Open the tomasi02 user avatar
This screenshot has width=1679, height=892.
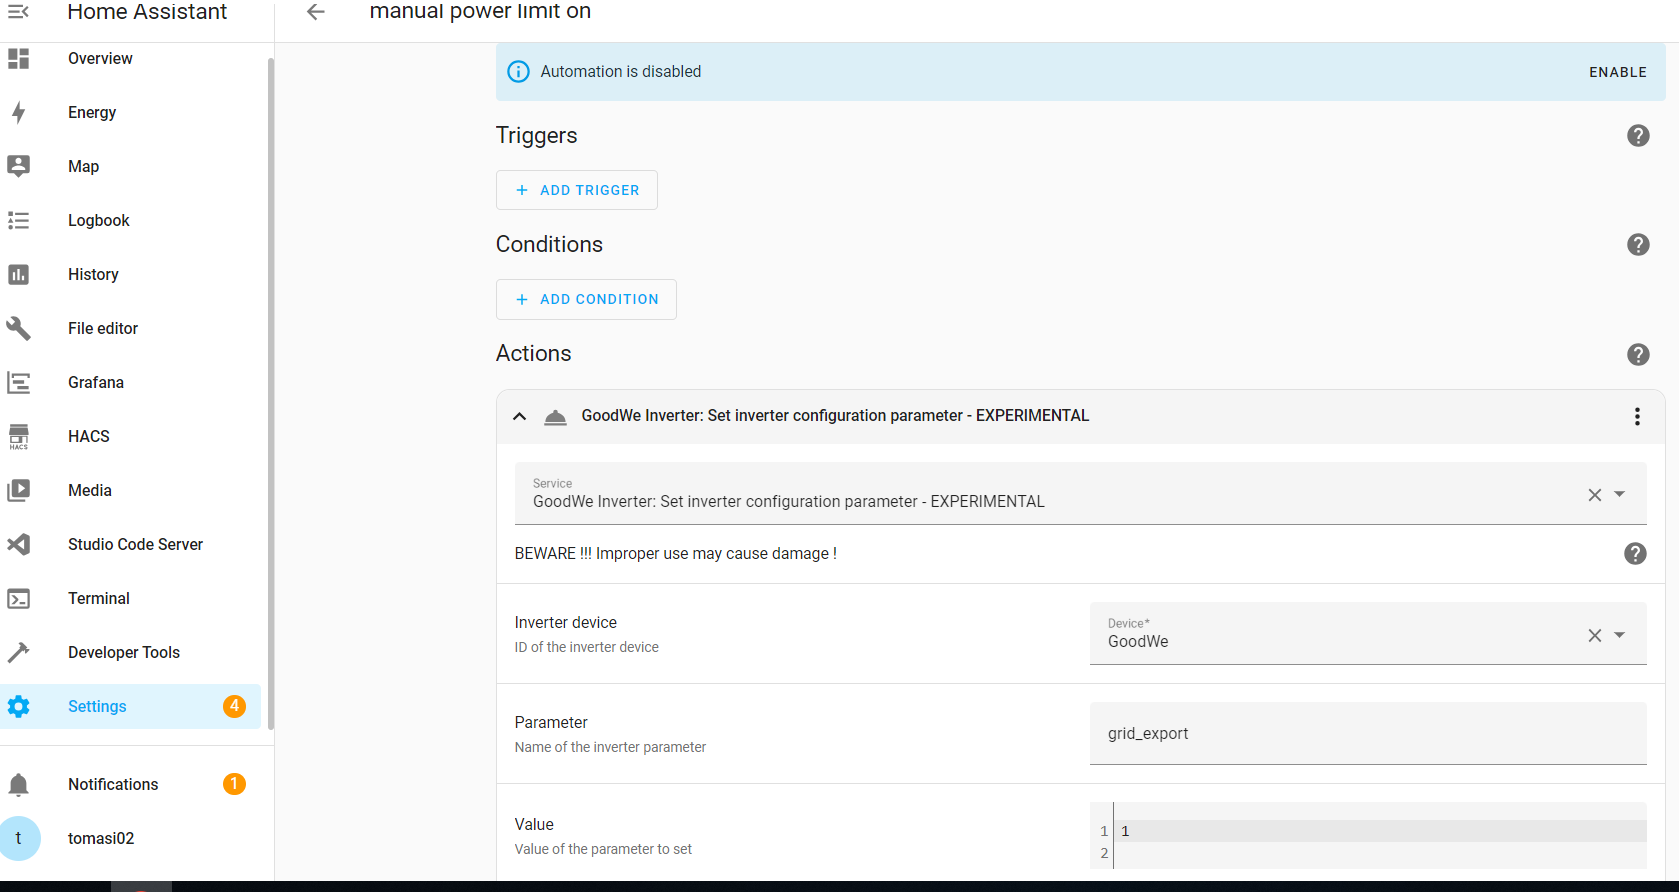19,838
